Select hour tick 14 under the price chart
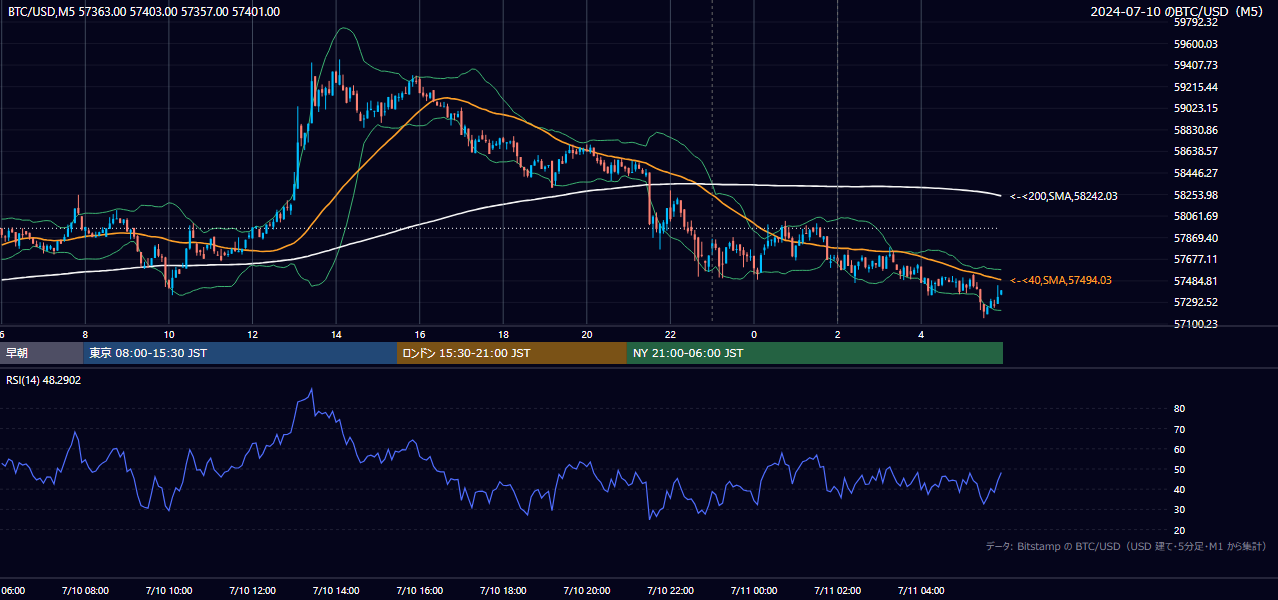 [x=336, y=334]
